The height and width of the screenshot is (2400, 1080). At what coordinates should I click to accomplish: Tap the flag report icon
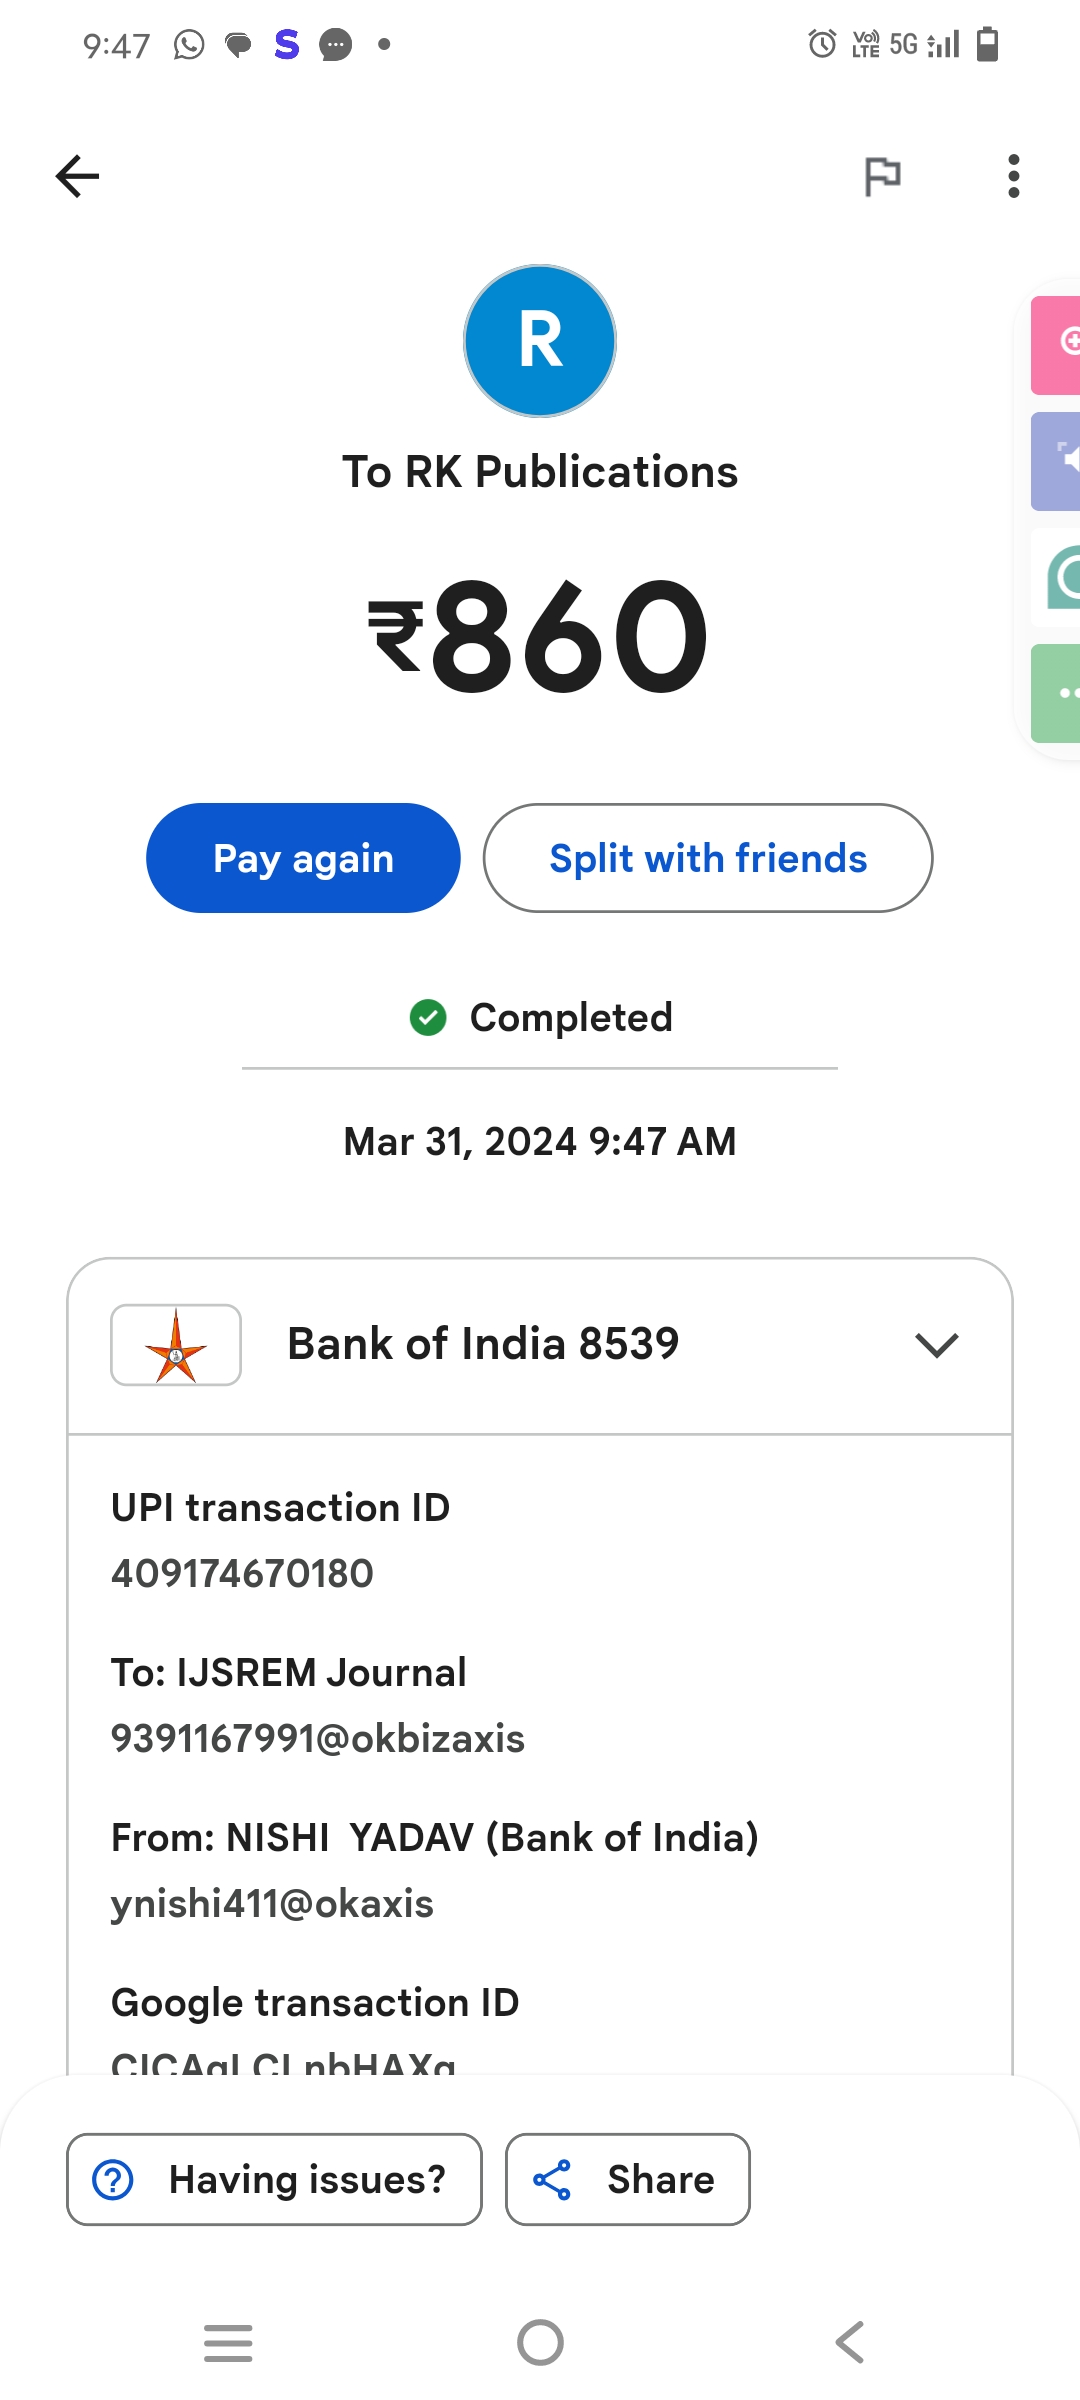point(882,177)
